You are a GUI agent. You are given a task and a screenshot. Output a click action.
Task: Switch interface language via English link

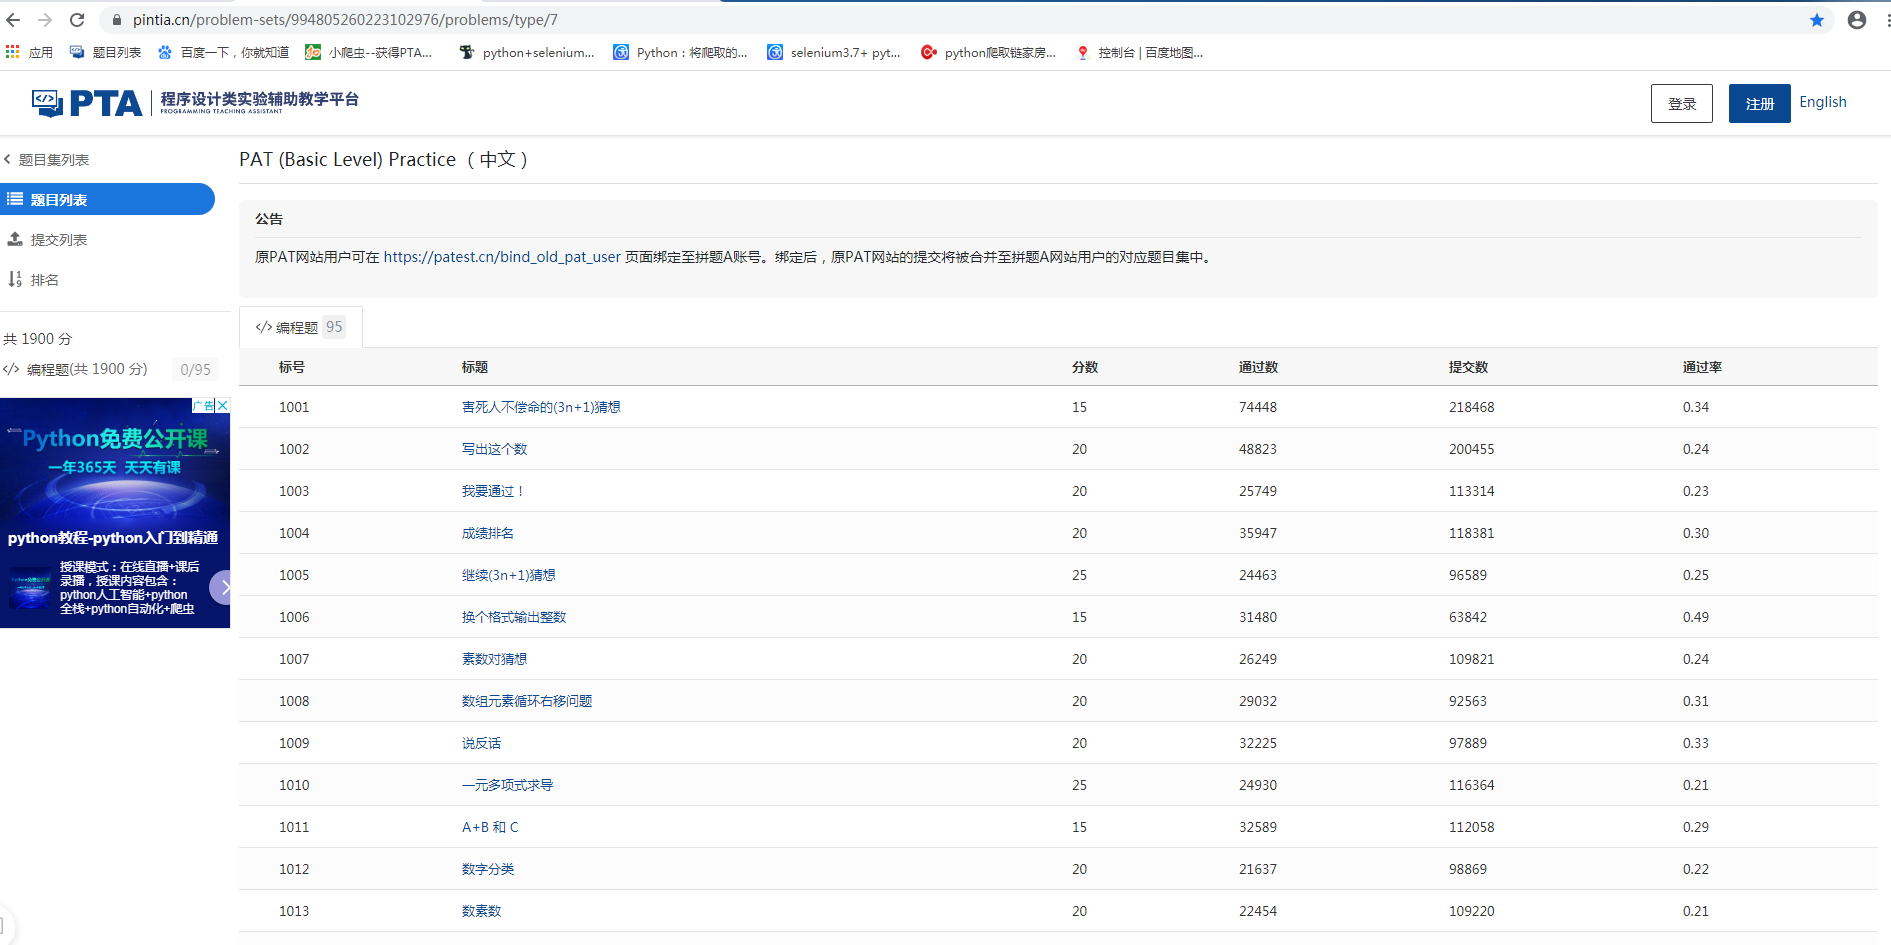pyautogui.click(x=1822, y=101)
